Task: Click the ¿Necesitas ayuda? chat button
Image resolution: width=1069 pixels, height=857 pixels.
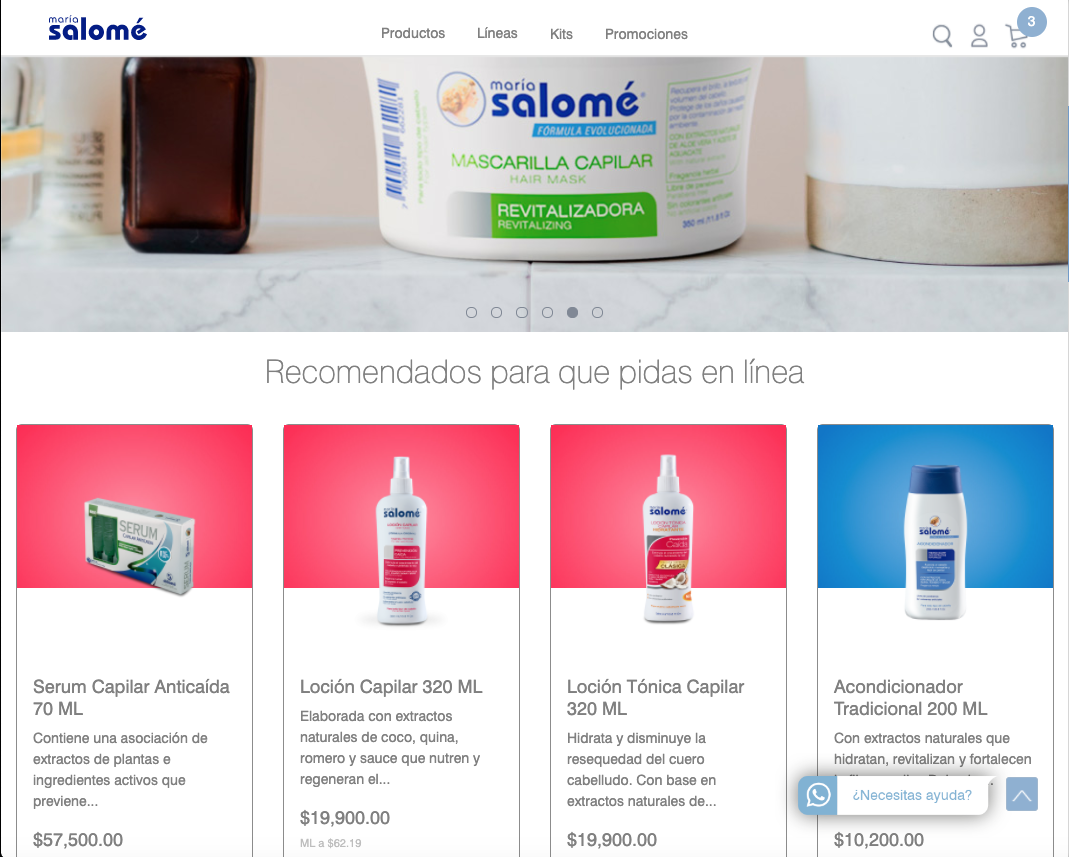Action: (911, 795)
